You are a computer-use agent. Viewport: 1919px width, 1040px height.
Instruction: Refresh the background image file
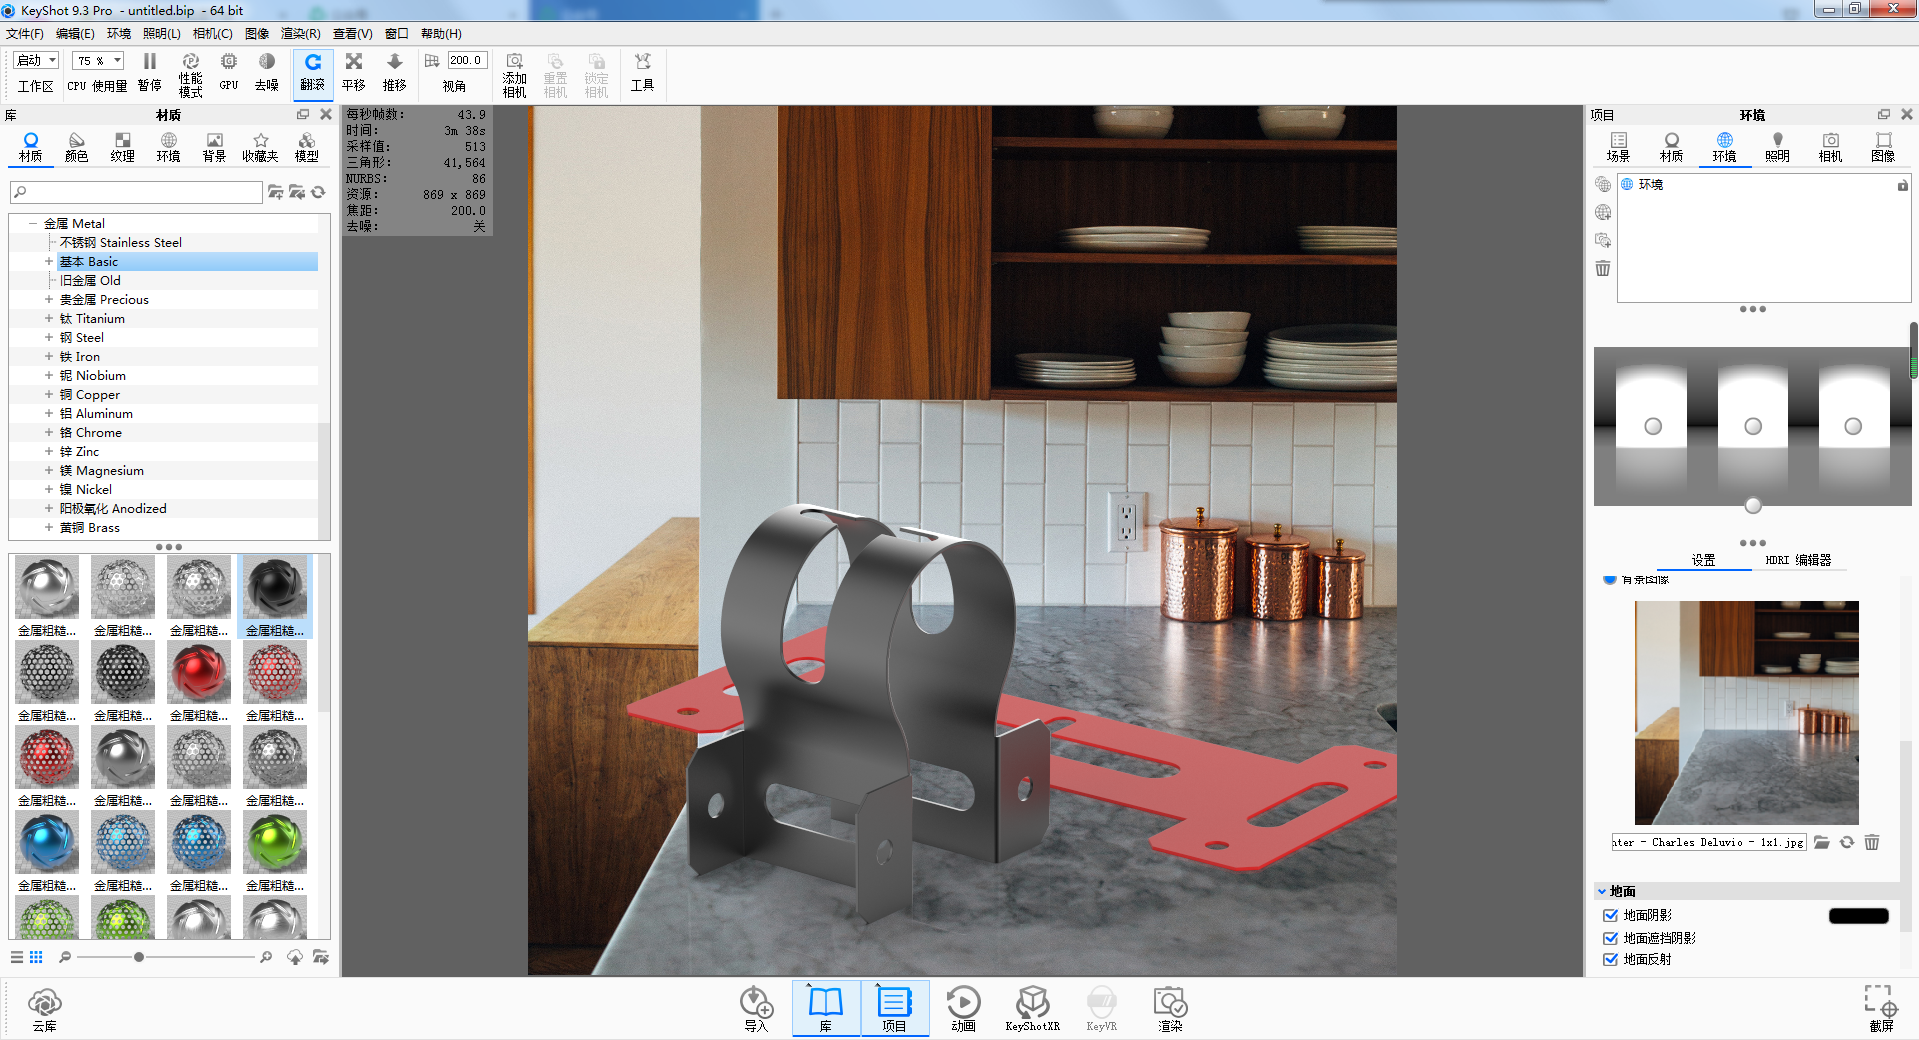pyautogui.click(x=1847, y=842)
